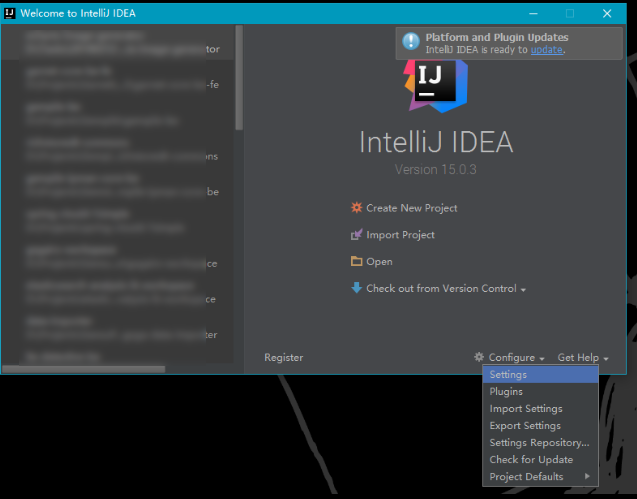Click the Open folder icon
The image size is (637, 499).
click(356, 261)
